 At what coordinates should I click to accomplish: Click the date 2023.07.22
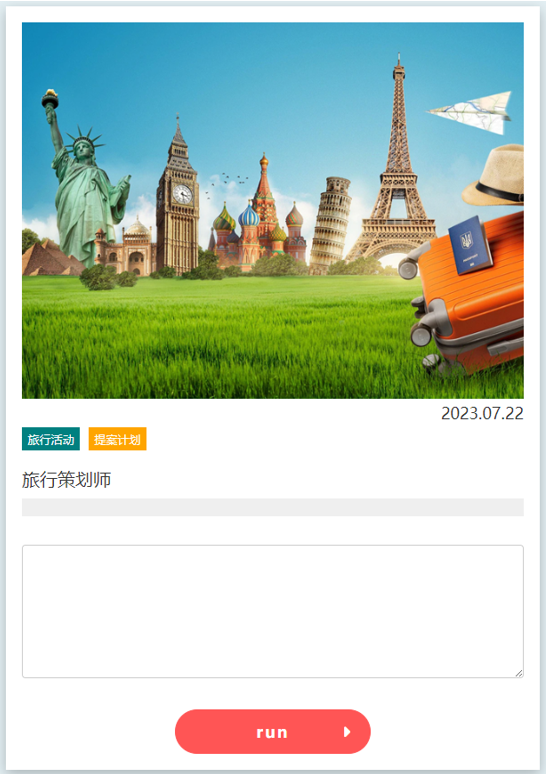tap(482, 413)
